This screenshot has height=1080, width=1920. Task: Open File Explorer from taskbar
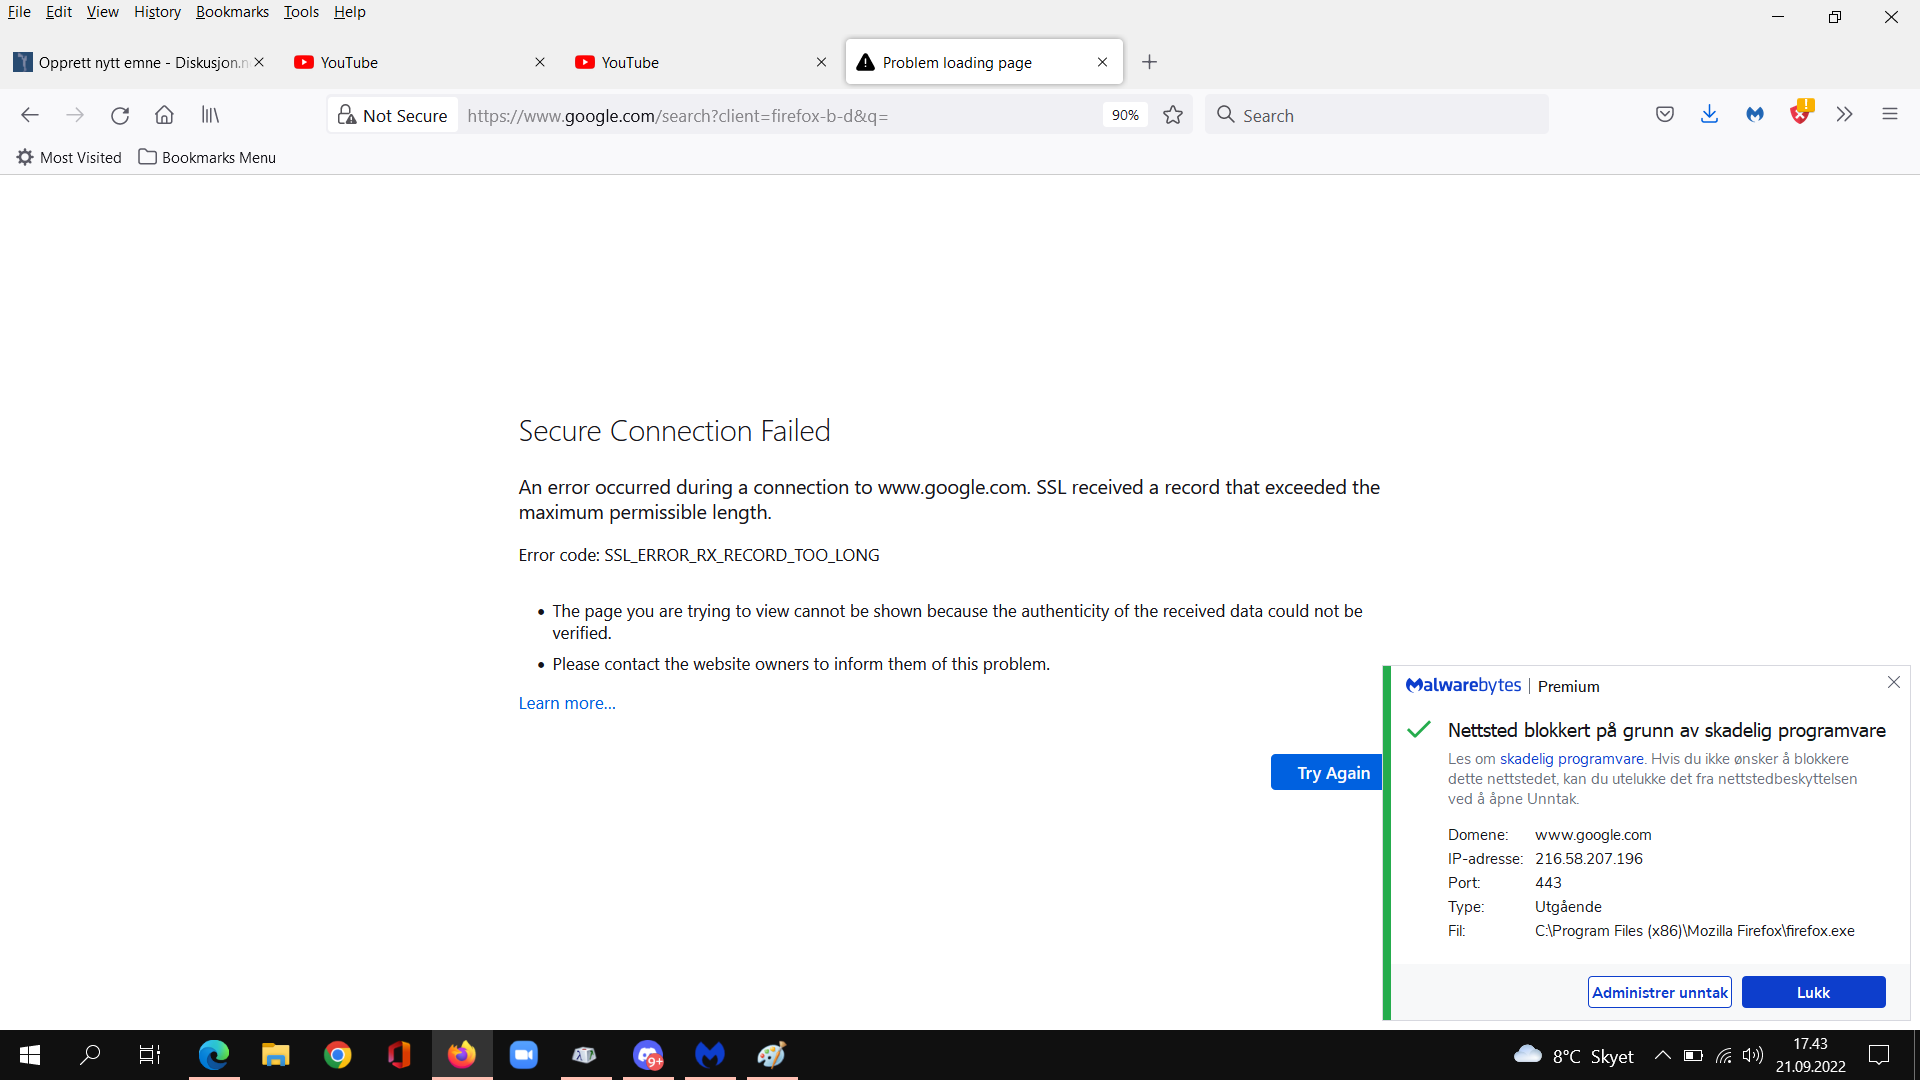click(x=275, y=1055)
